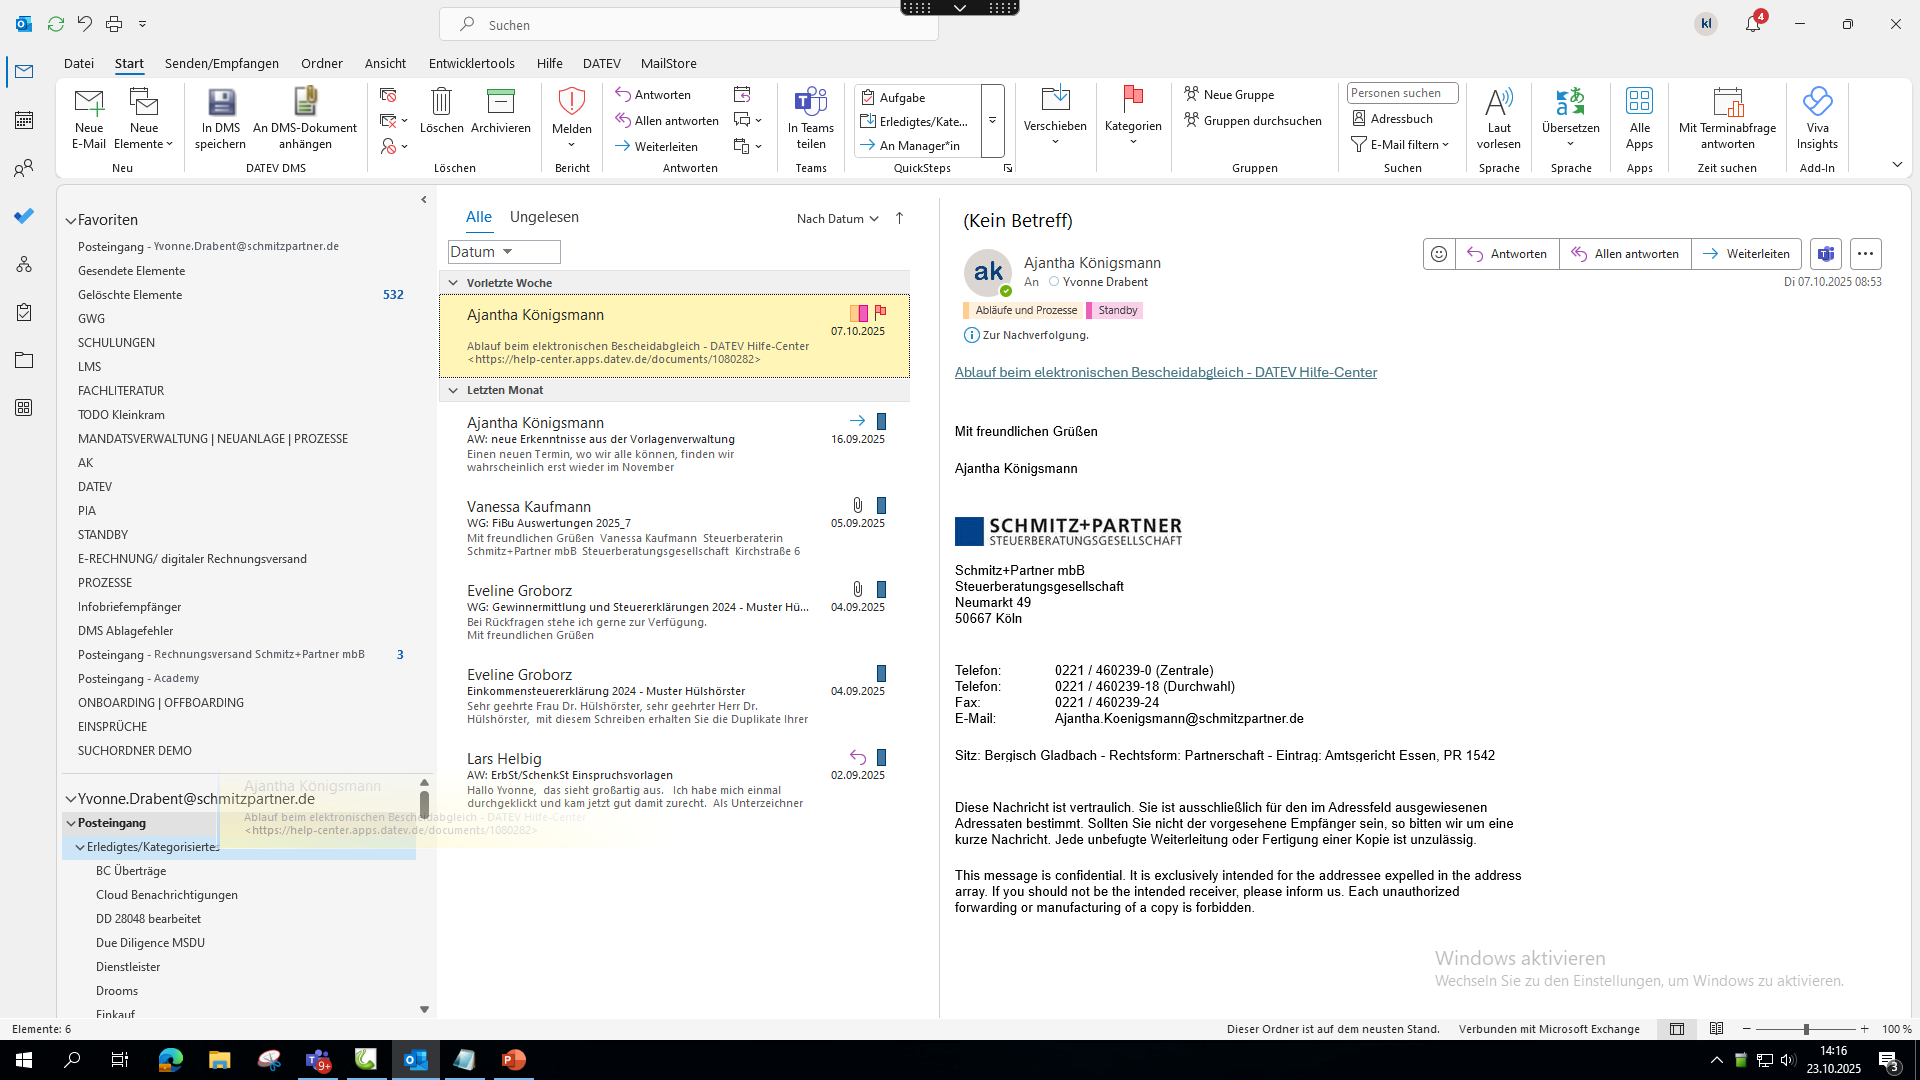Share message in Teams

(x=811, y=119)
